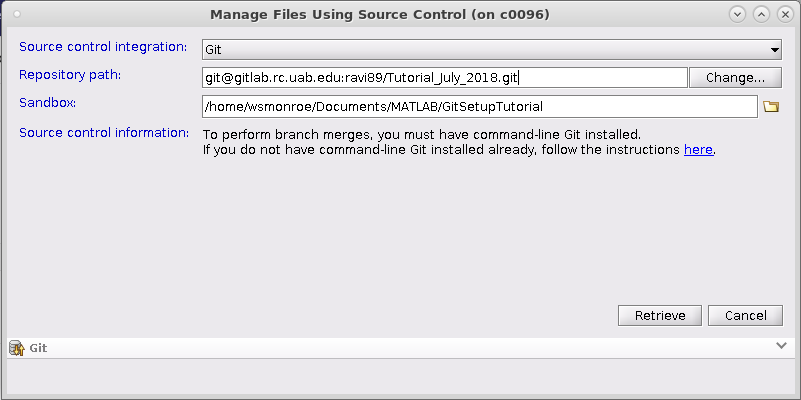This screenshot has height=400, width=801.
Task: Click the branch merges information text
Action: coord(421,134)
